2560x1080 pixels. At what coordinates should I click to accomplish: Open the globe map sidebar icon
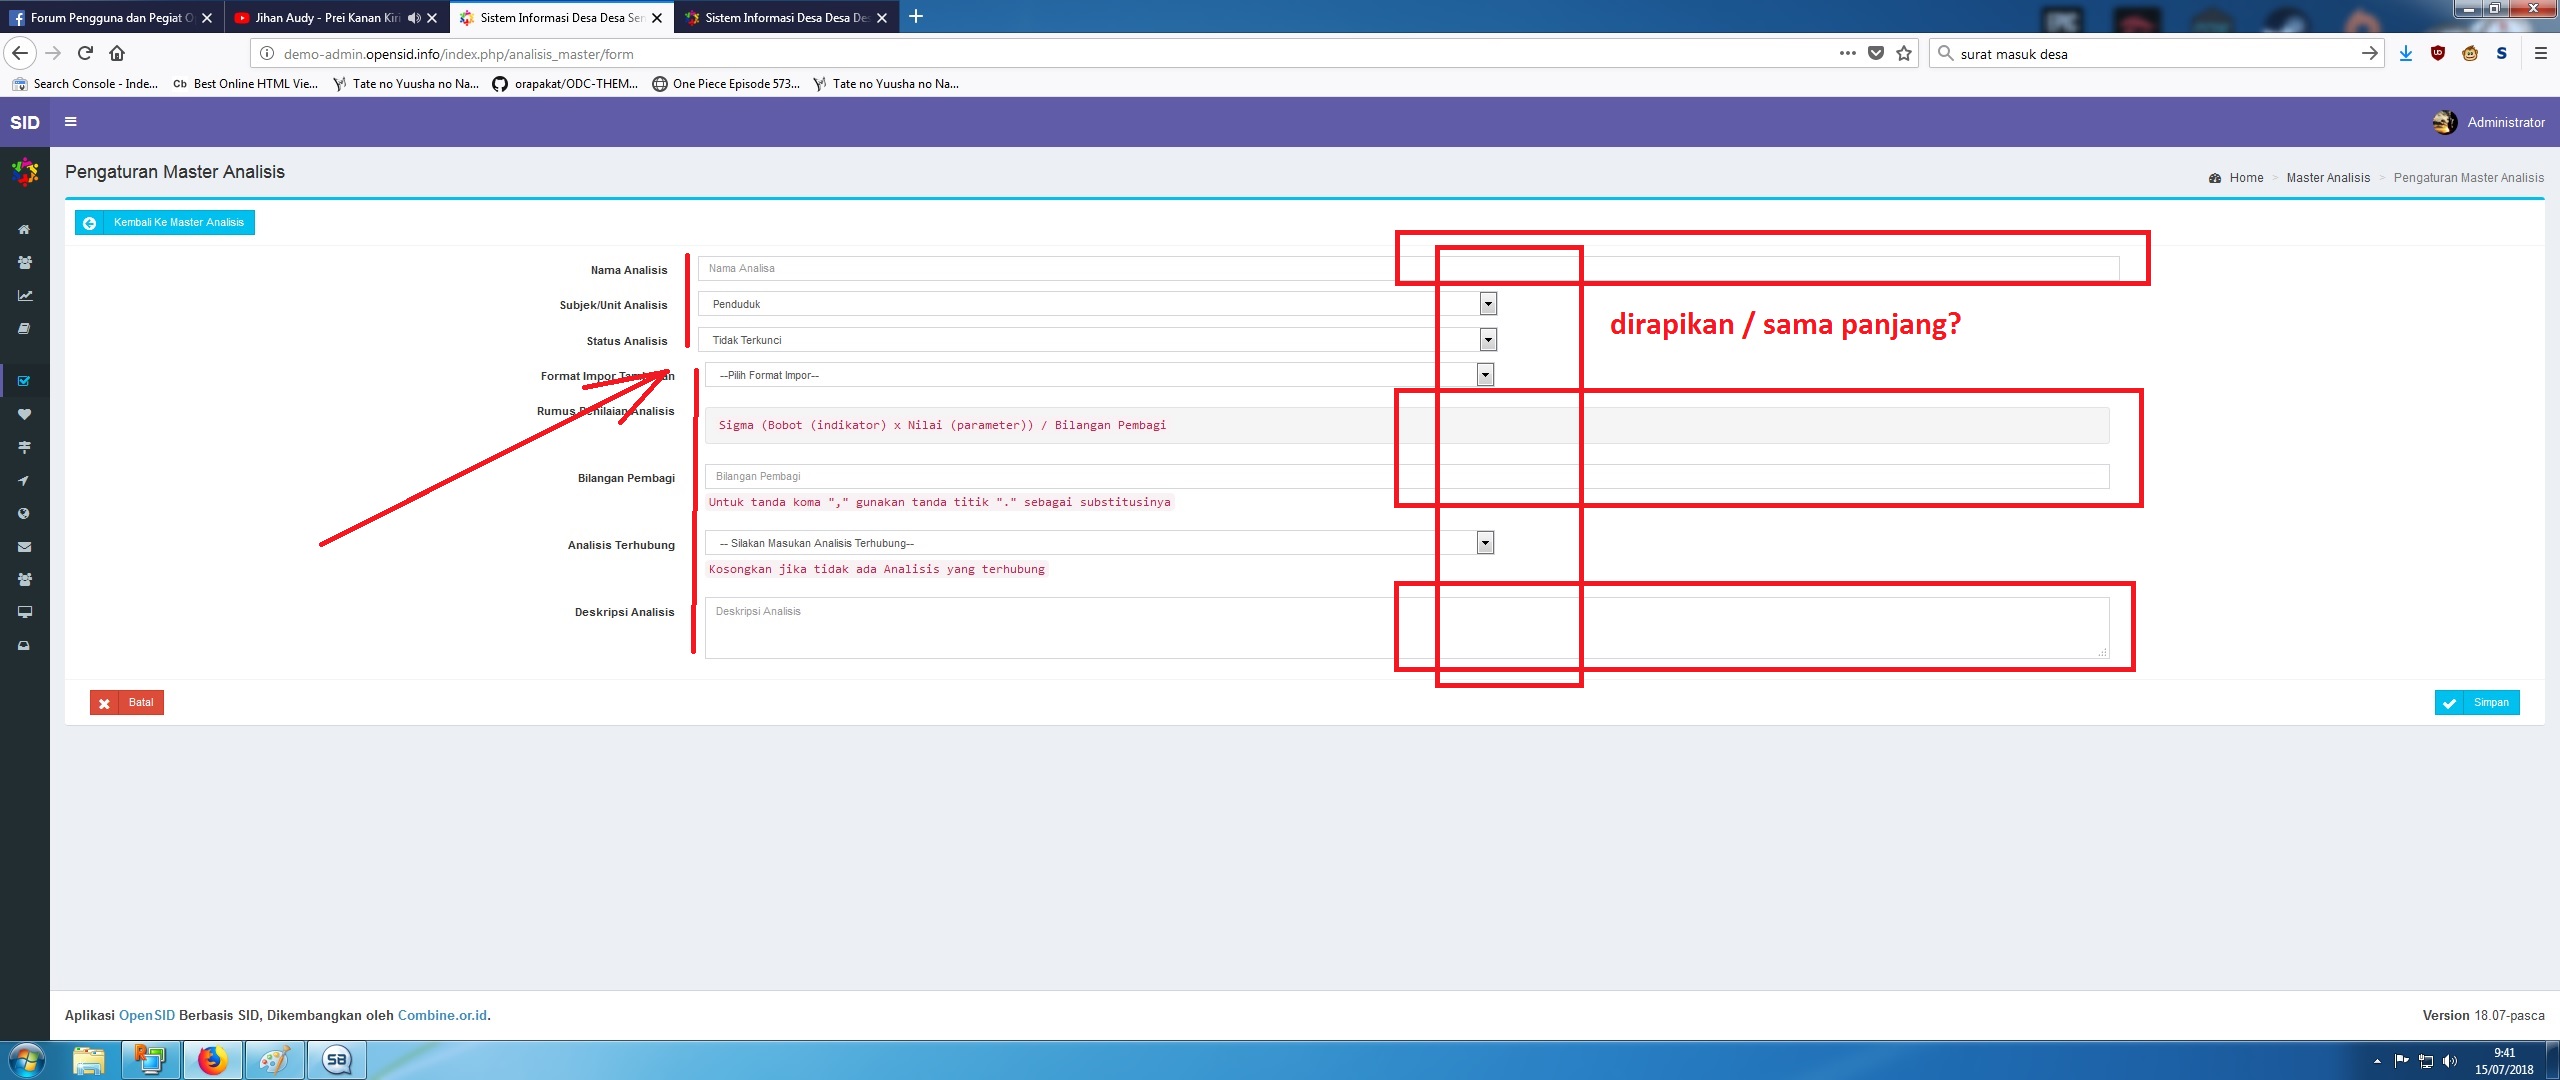[24, 514]
